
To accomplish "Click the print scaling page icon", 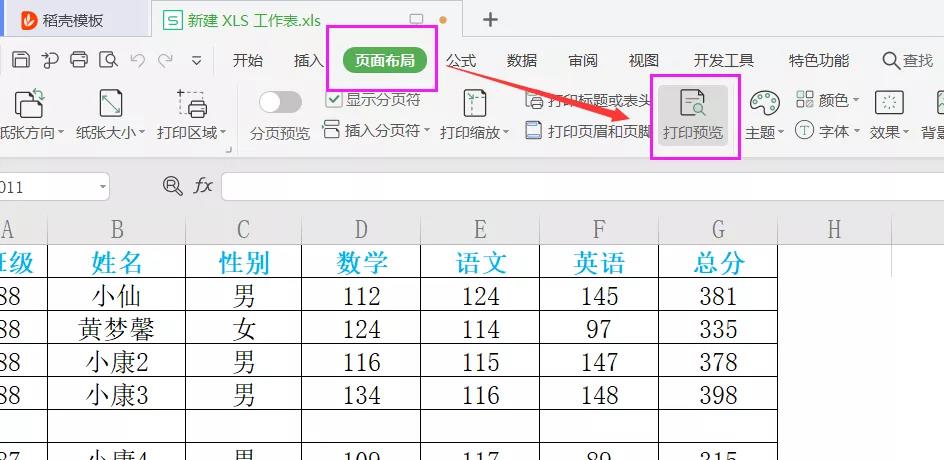I will 475,102.
